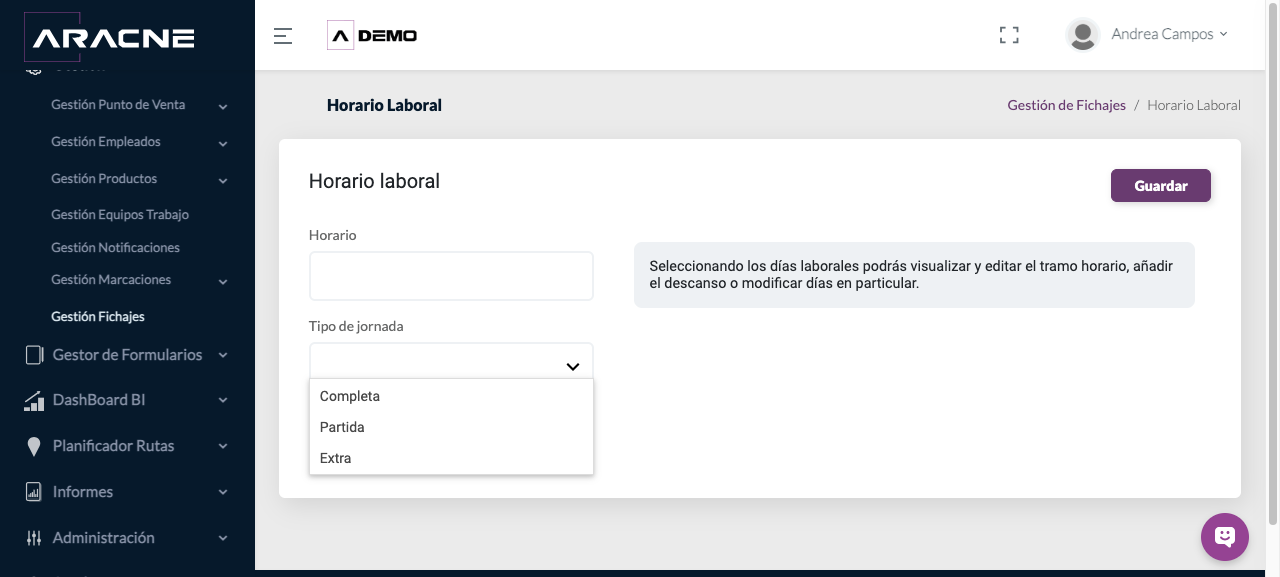Open Gestión Fichajes in sidebar
1280x577 pixels.
coord(98,316)
